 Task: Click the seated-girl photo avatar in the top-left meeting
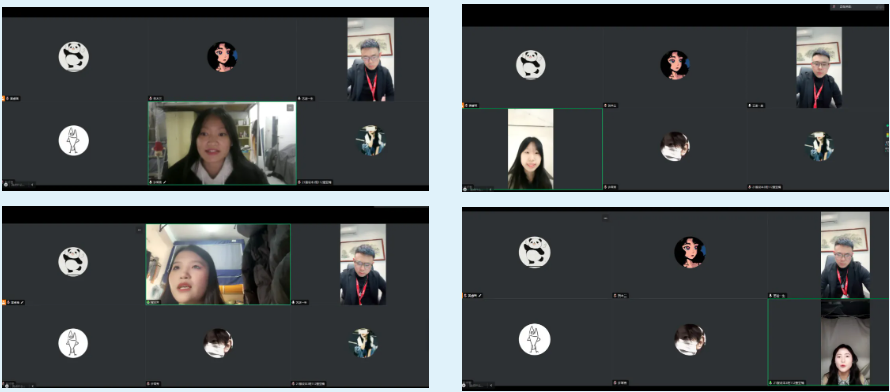click(372, 140)
